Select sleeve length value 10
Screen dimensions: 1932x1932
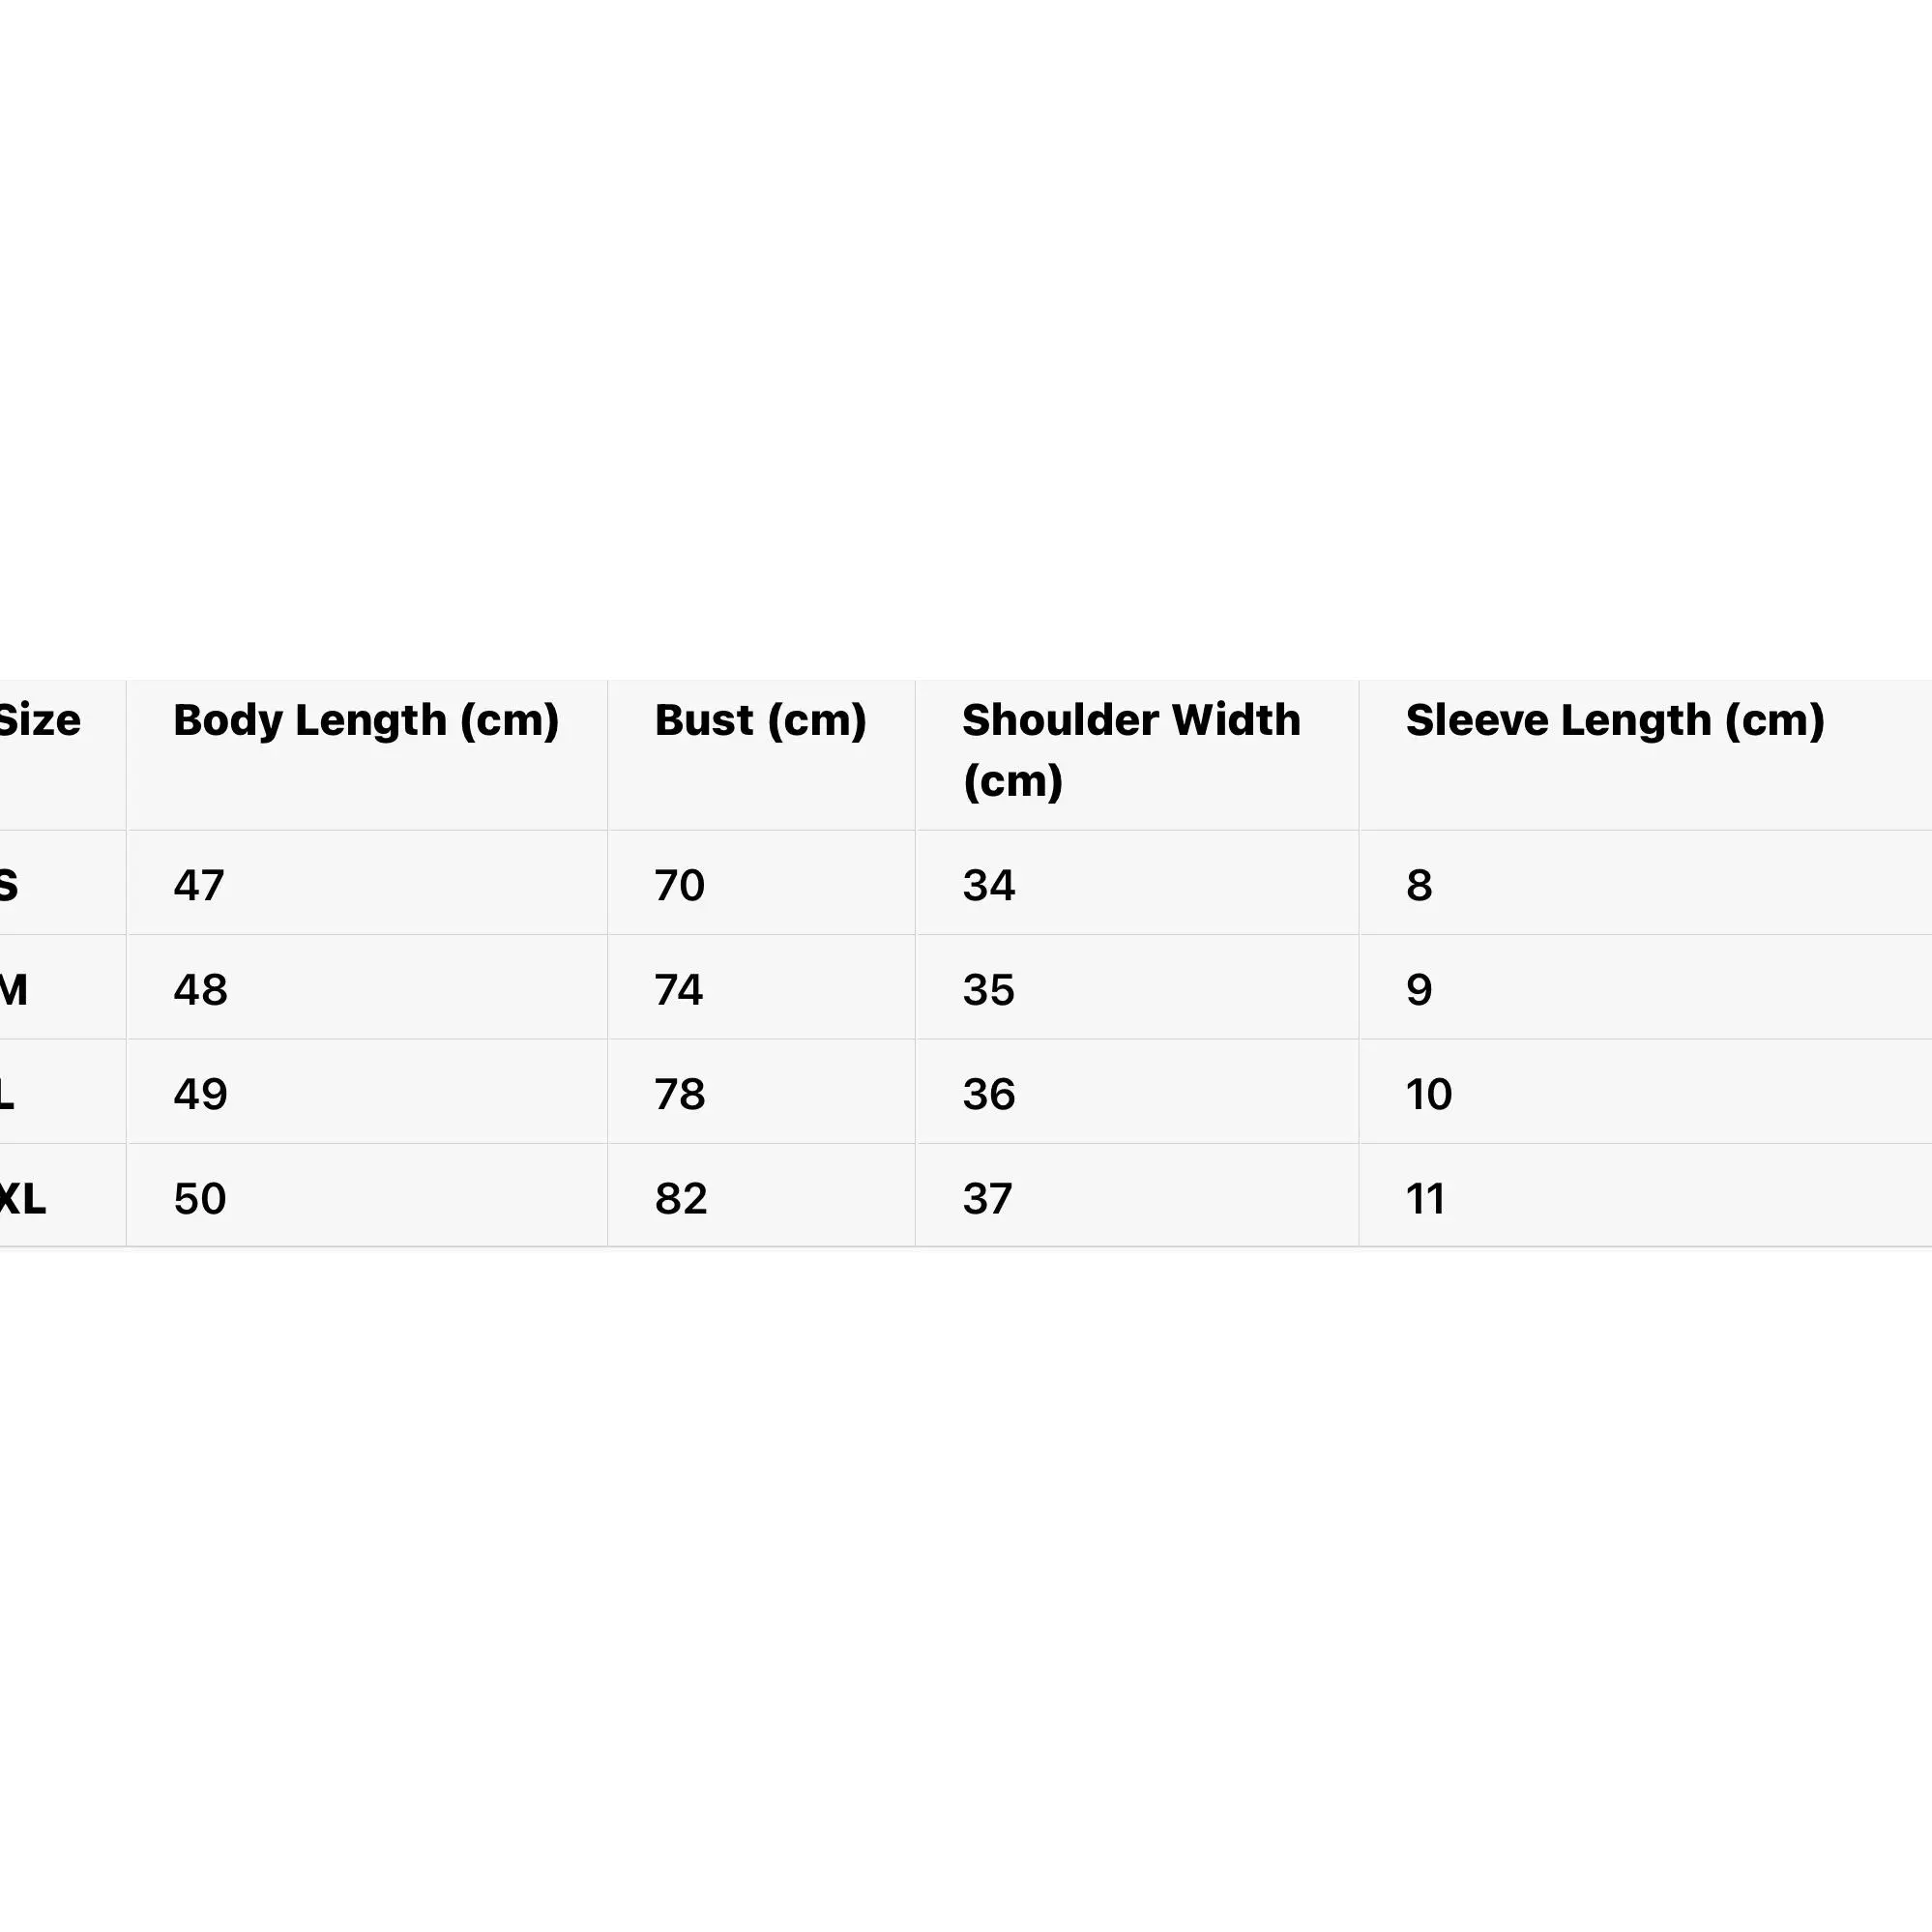point(1429,1094)
